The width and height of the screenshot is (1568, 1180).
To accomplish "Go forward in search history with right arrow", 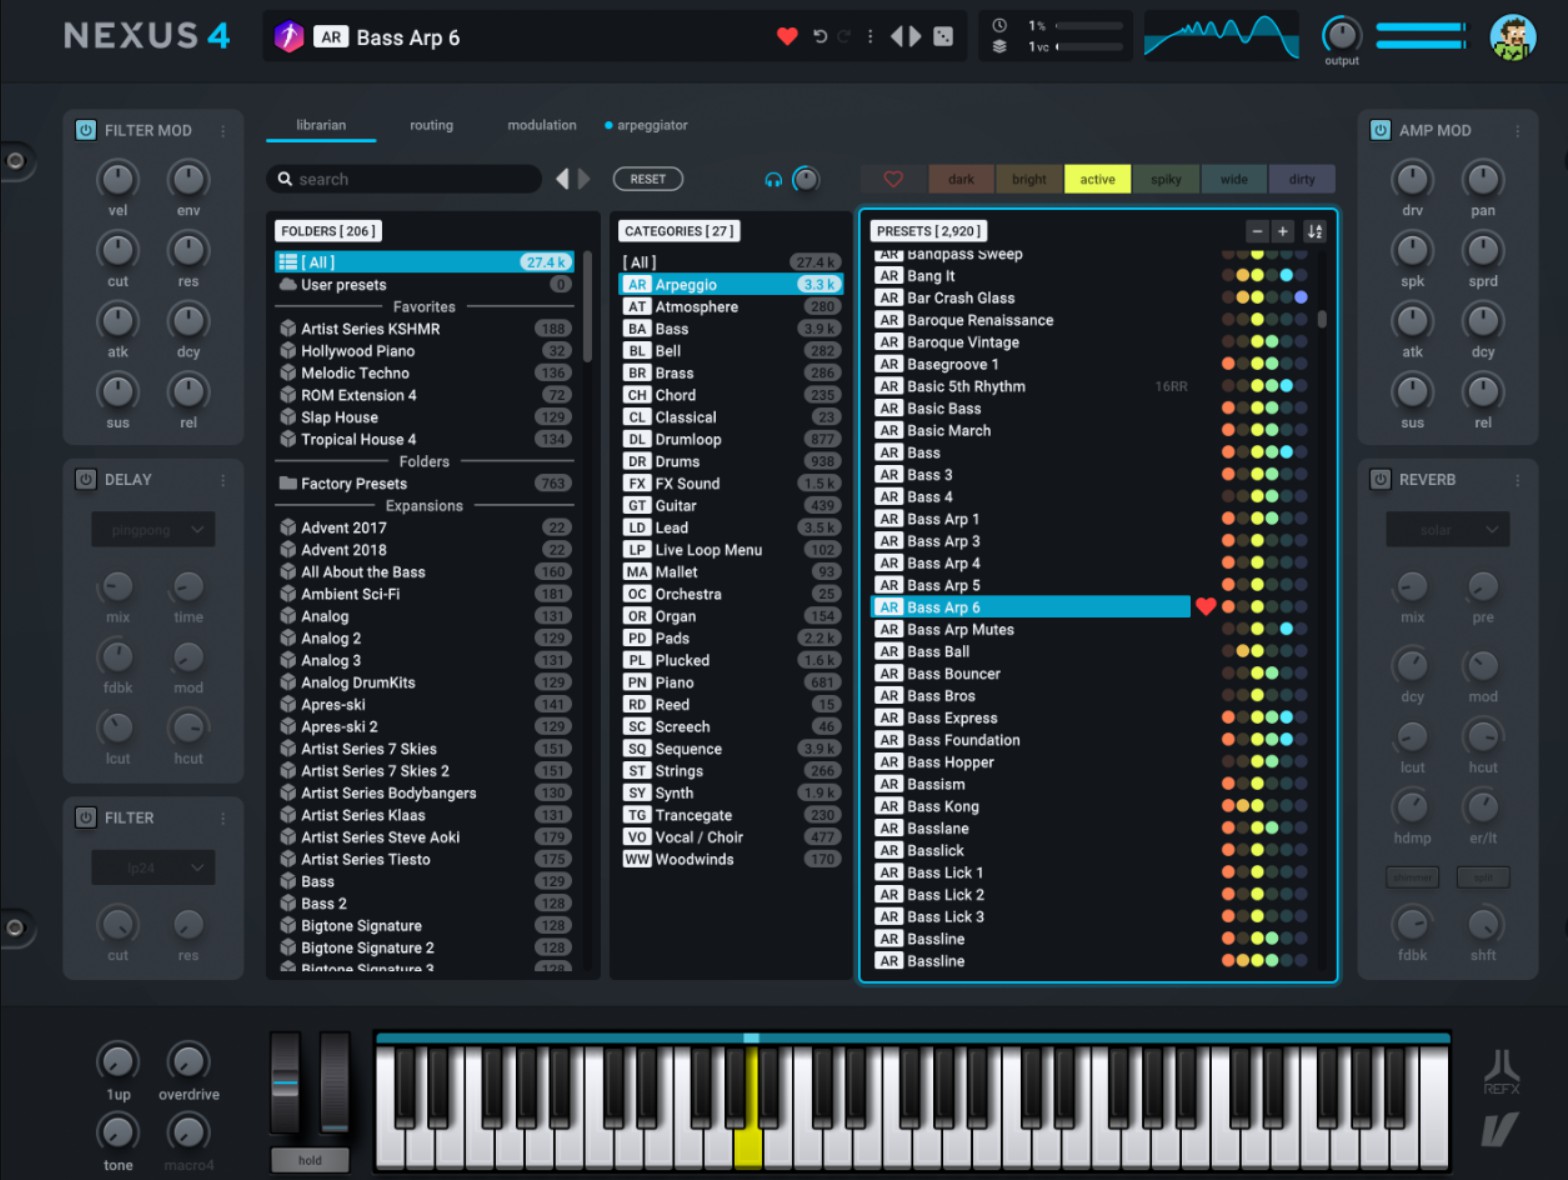I will point(584,179).
